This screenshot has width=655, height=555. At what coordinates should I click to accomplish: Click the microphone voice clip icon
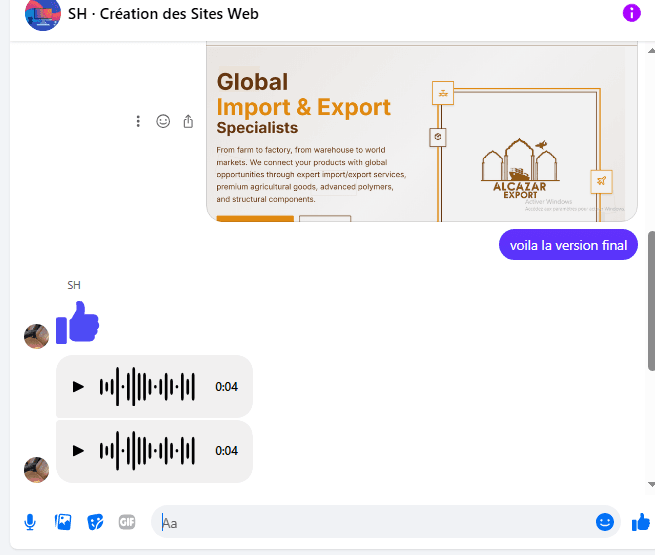[30, 522]
